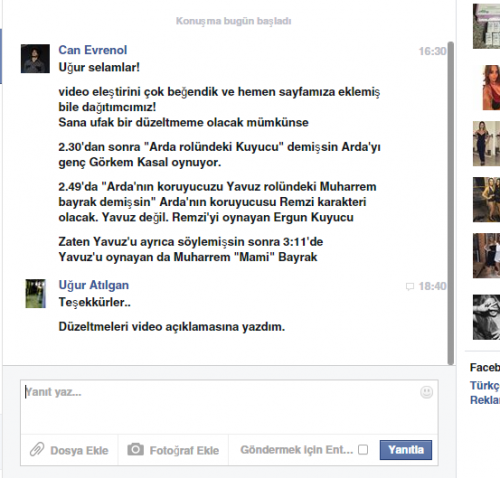This screenshot has width=500, height=478.
Task: Open the topmost sidebar product thumbnail
Action: [486, 26]
